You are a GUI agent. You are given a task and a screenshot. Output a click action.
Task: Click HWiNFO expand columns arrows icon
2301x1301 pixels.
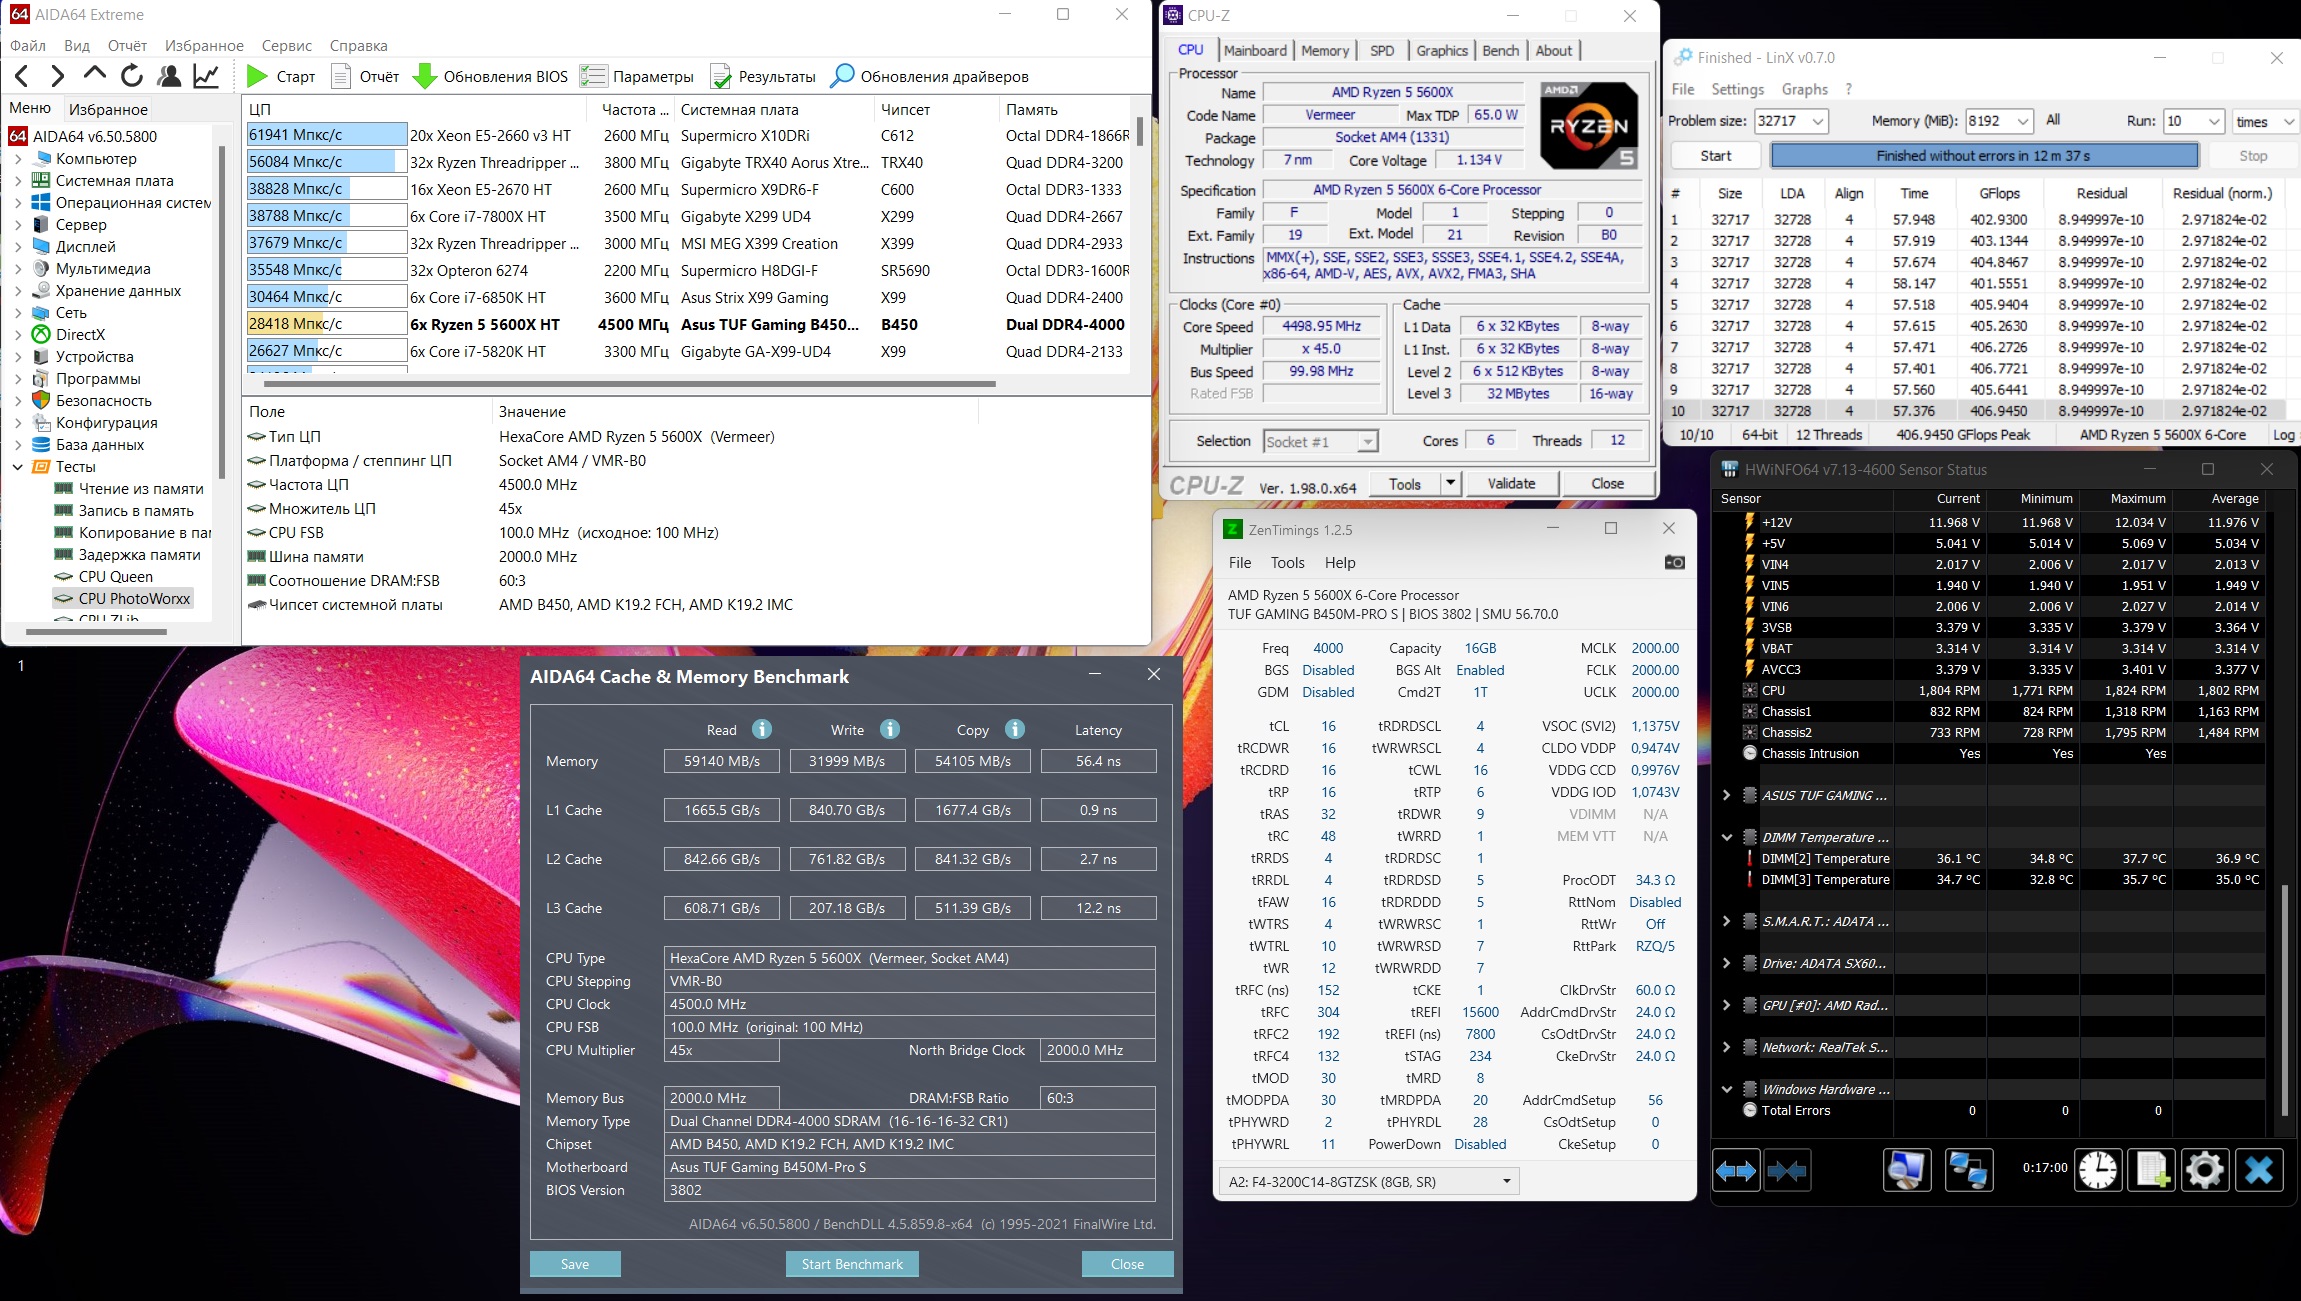(x=1736, y=1170)
